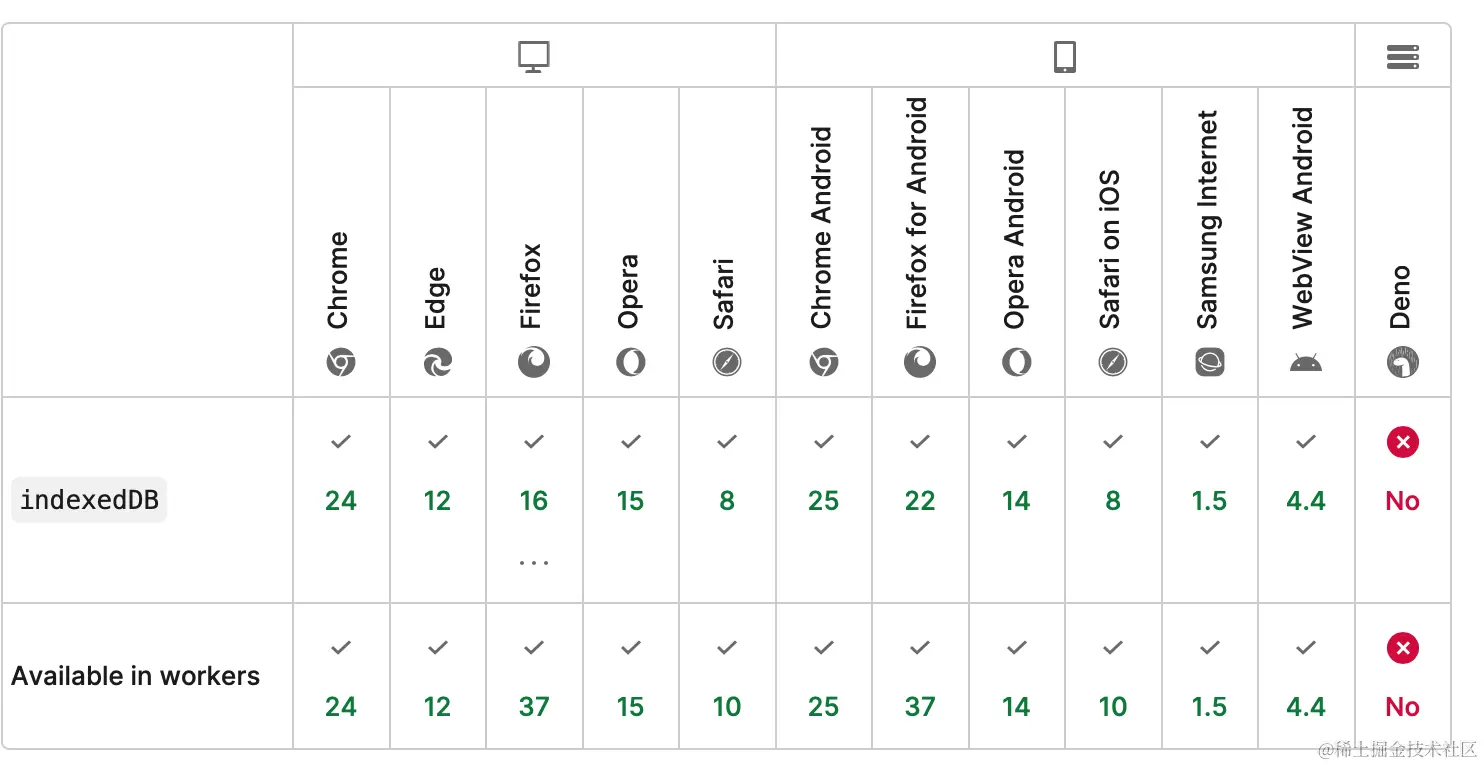
Task: Click the indexedDB code label
Action: [x=89, y=500]
